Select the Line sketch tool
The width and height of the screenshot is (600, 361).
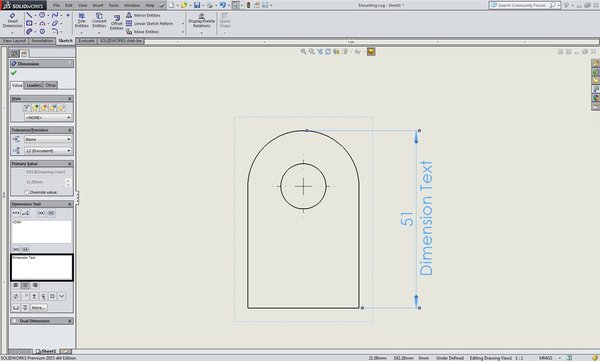(x=29, y=15)
